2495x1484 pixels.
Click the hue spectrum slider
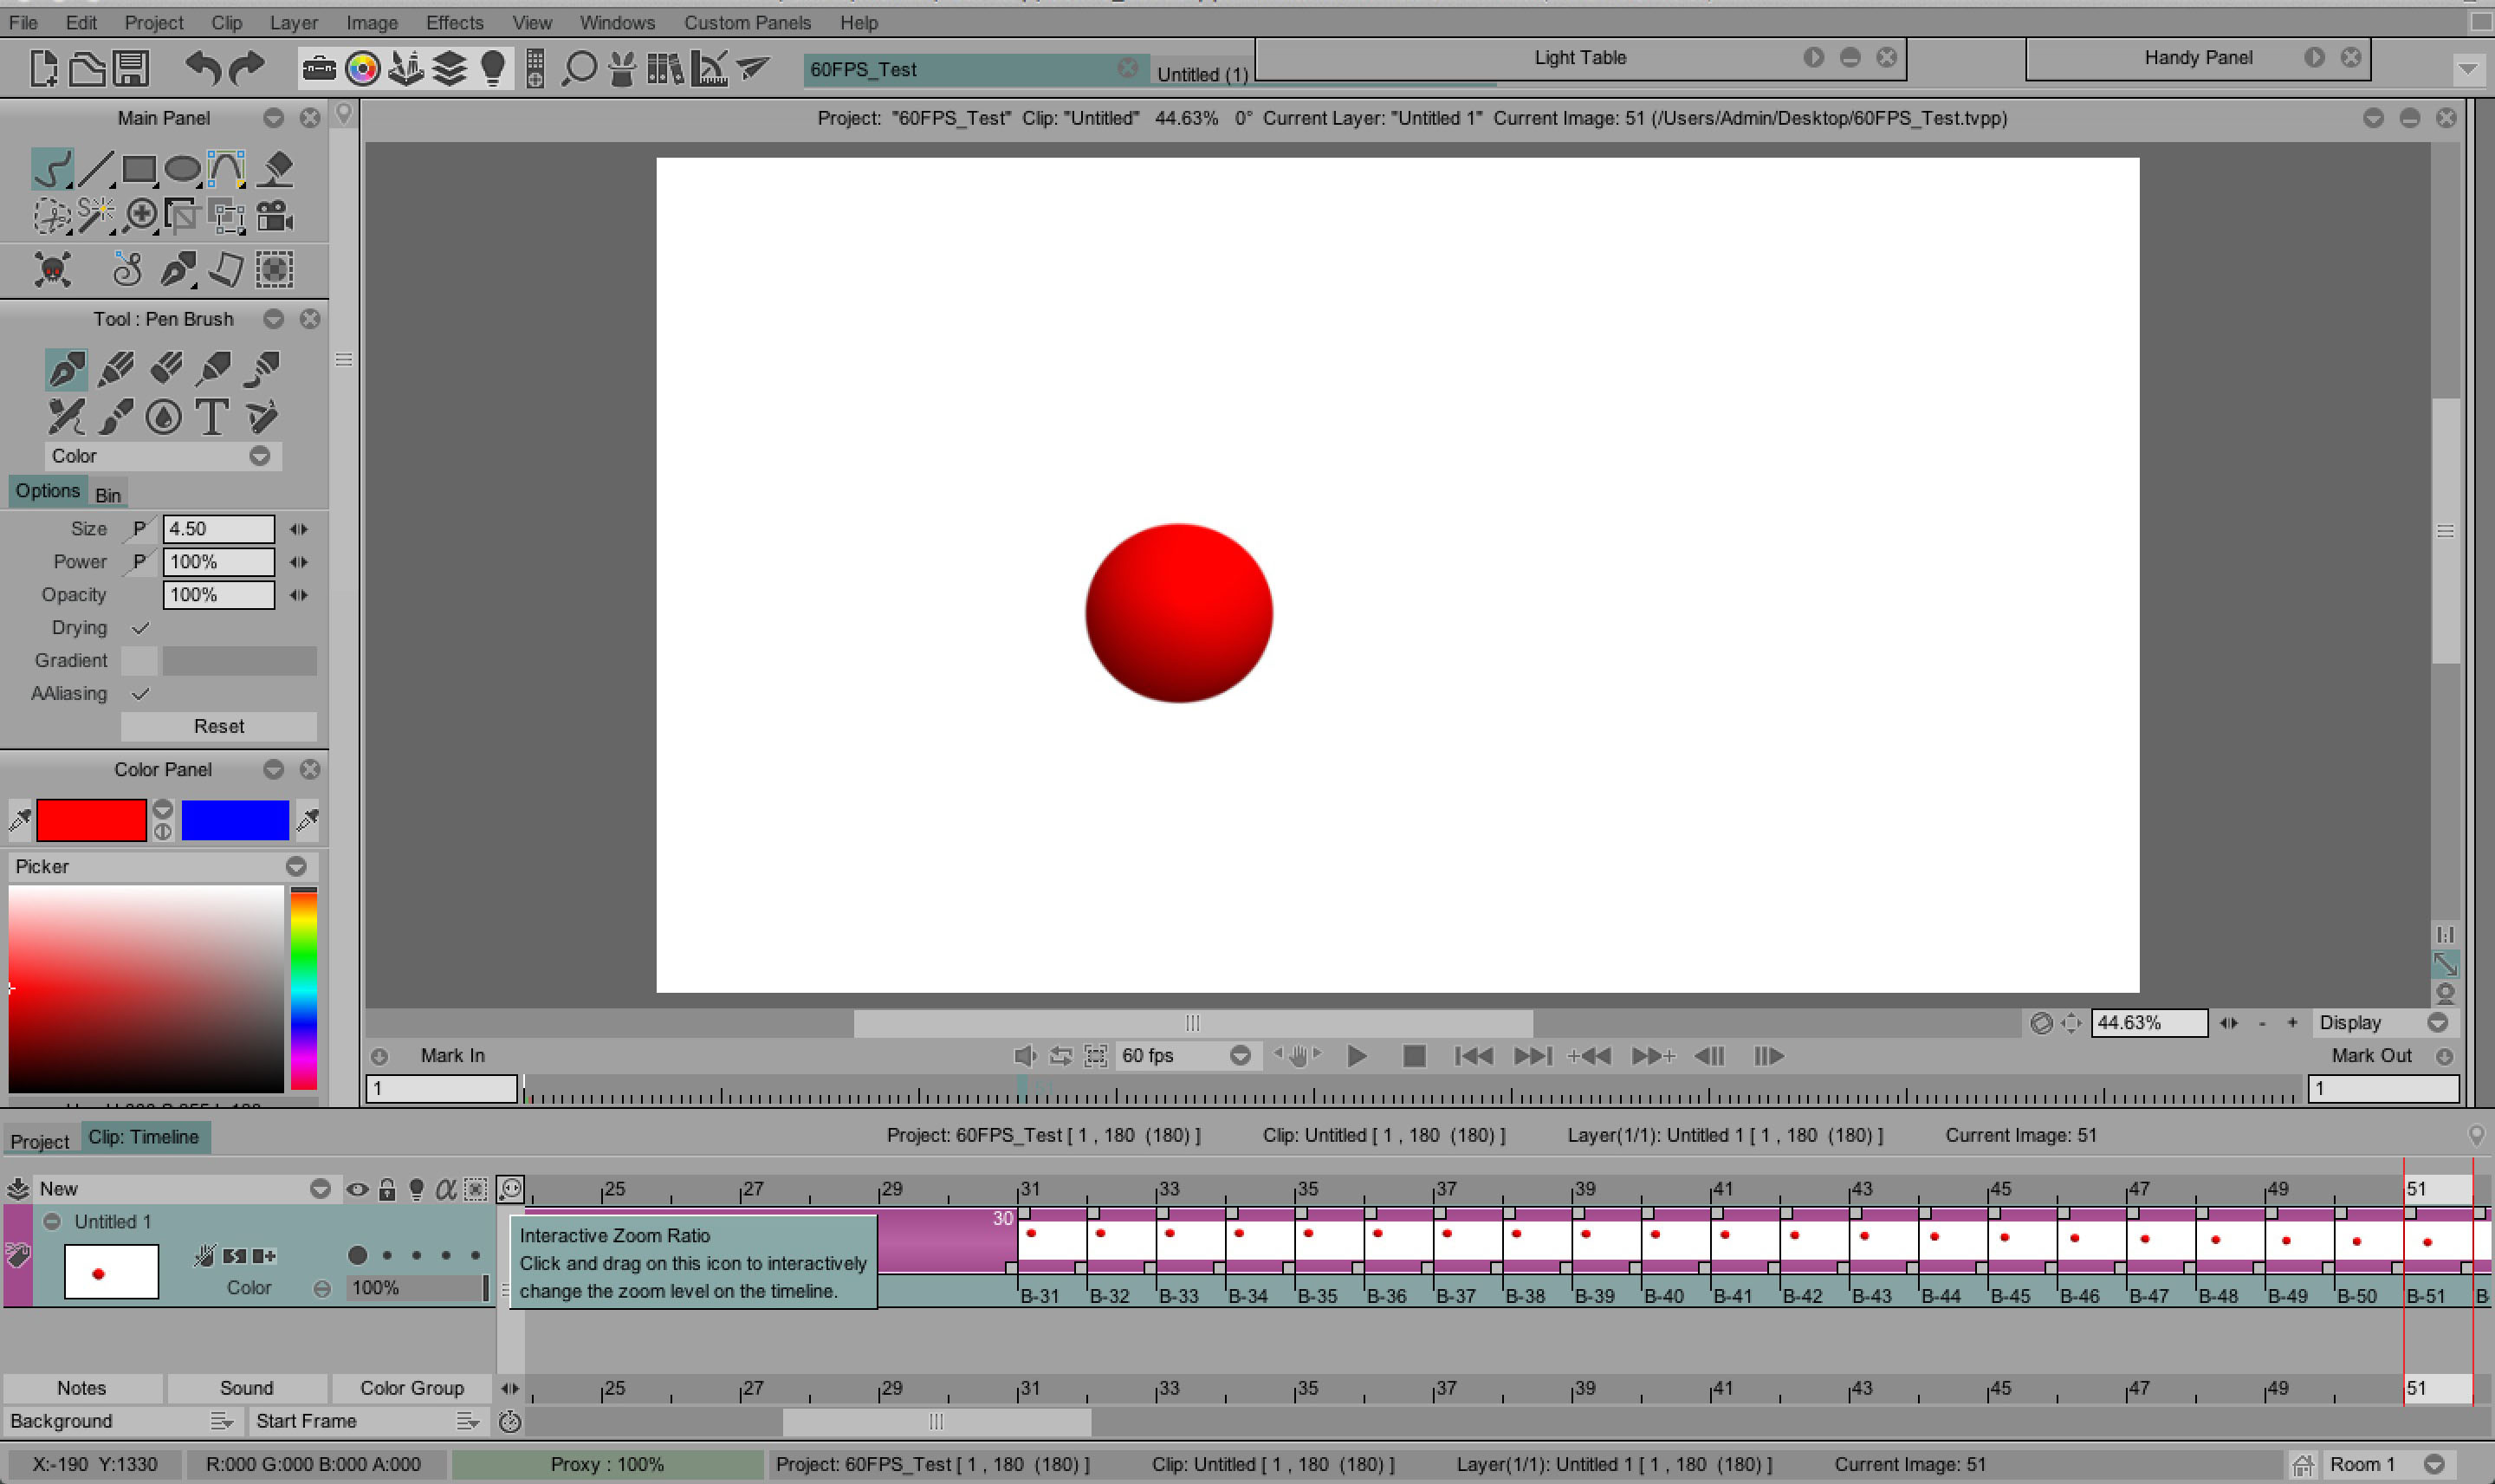(304, 988)
